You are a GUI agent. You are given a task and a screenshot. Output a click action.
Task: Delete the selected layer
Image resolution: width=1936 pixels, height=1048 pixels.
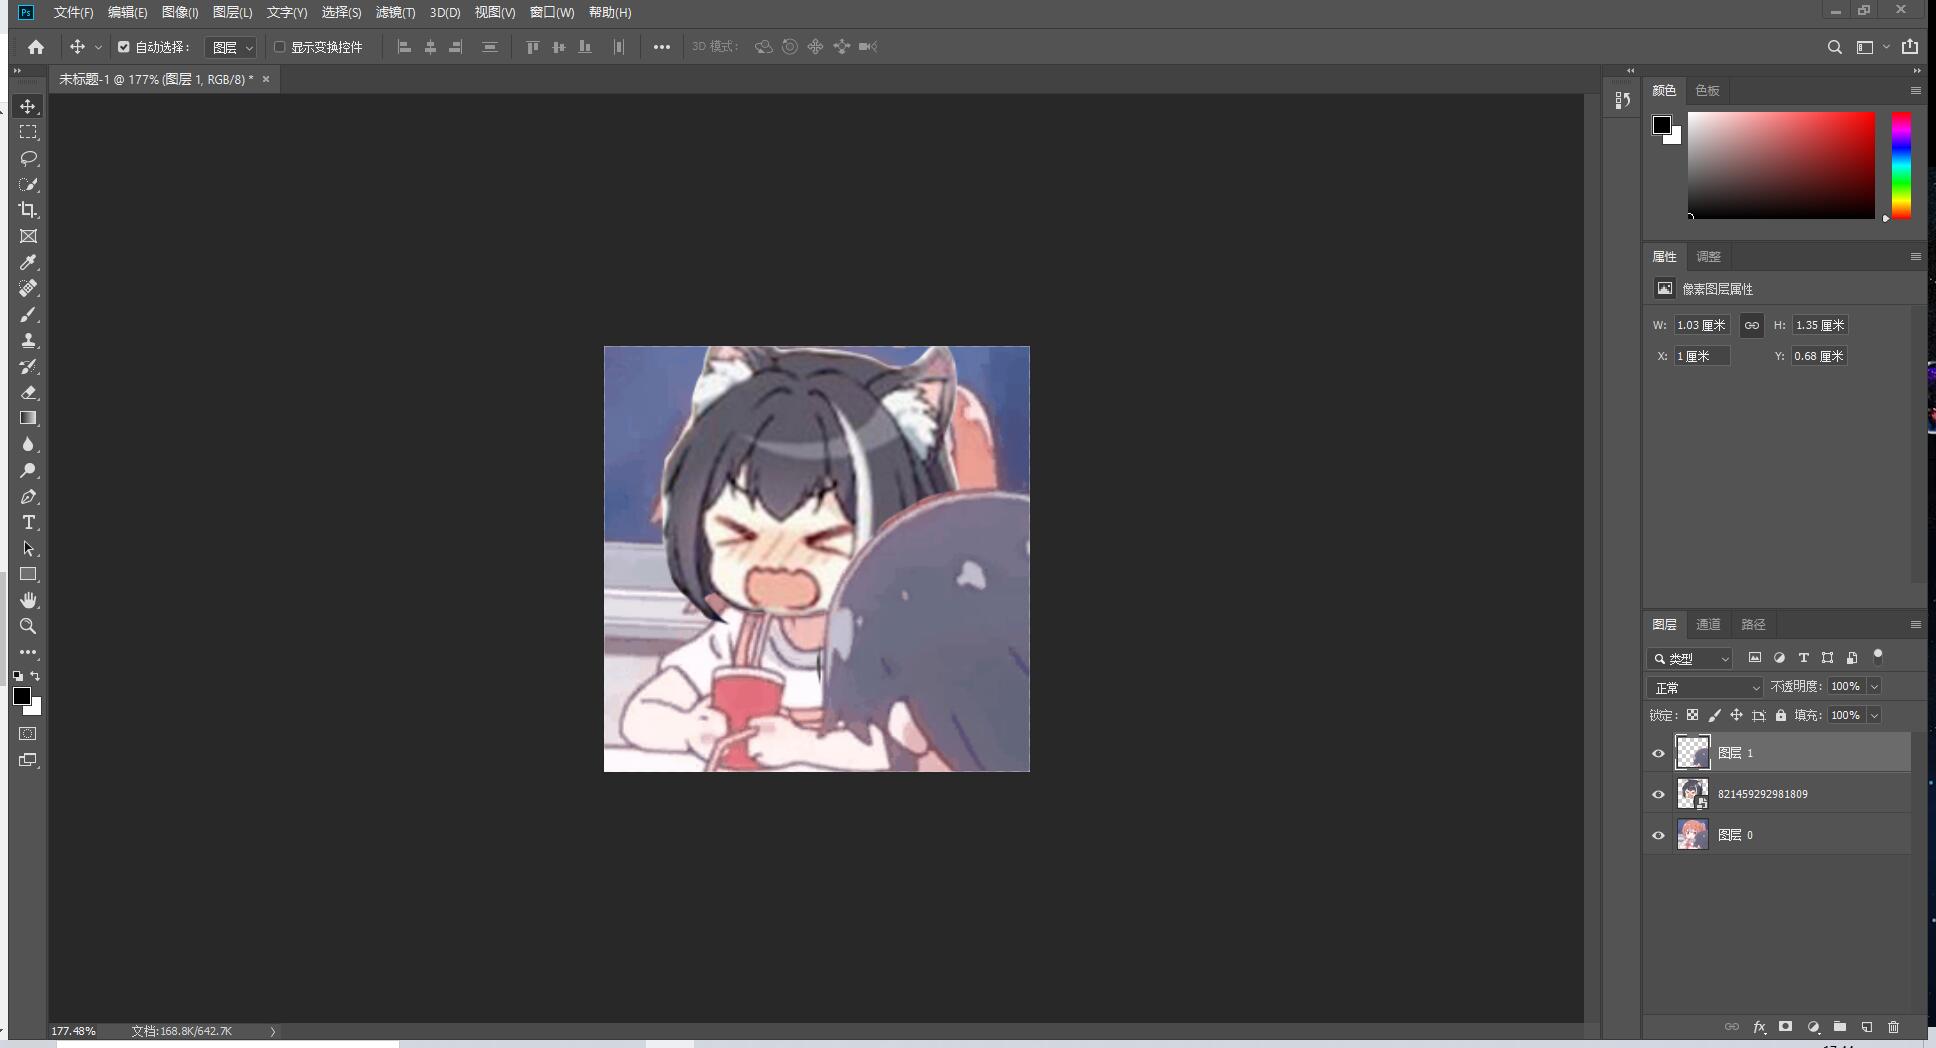pos(1893,1027)
